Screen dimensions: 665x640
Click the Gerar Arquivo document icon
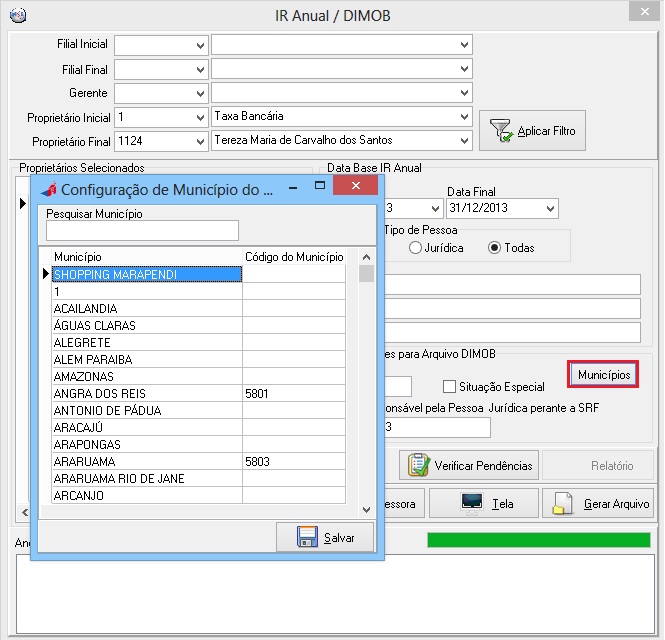[x=565, y=504]
